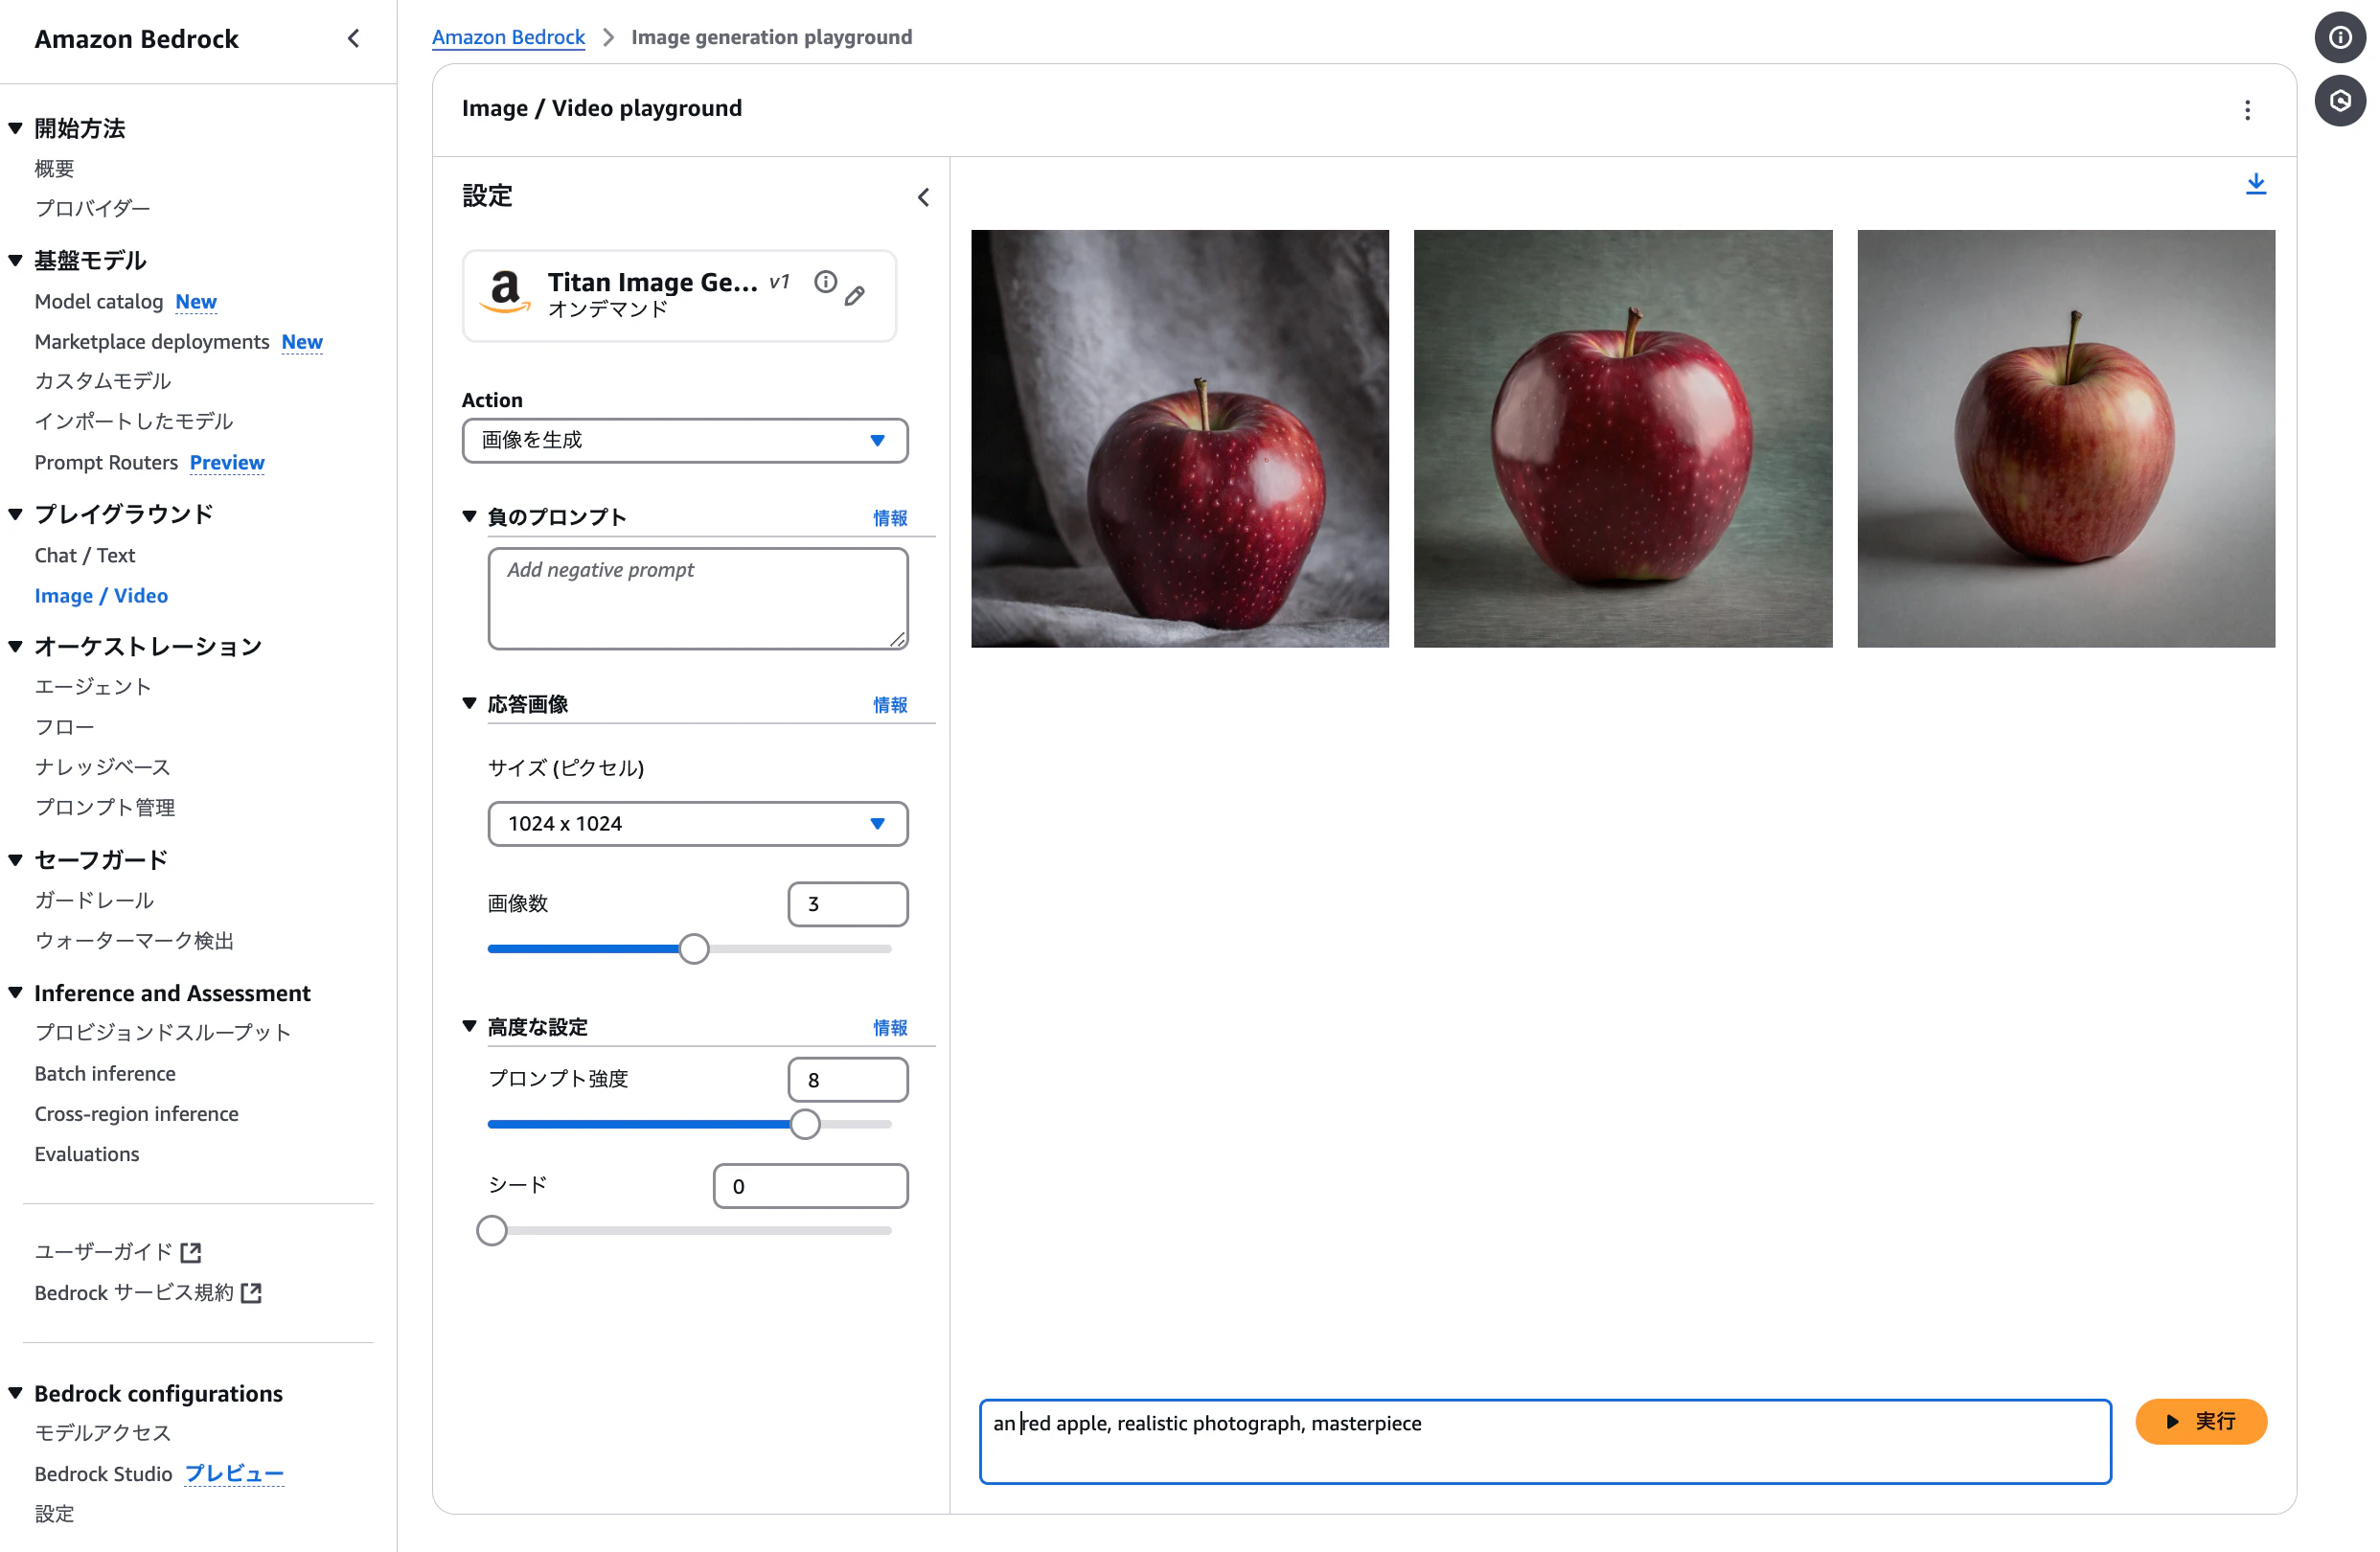Open エージェント page
The height and width of the screenshot is (1552, 2380).
92,686
